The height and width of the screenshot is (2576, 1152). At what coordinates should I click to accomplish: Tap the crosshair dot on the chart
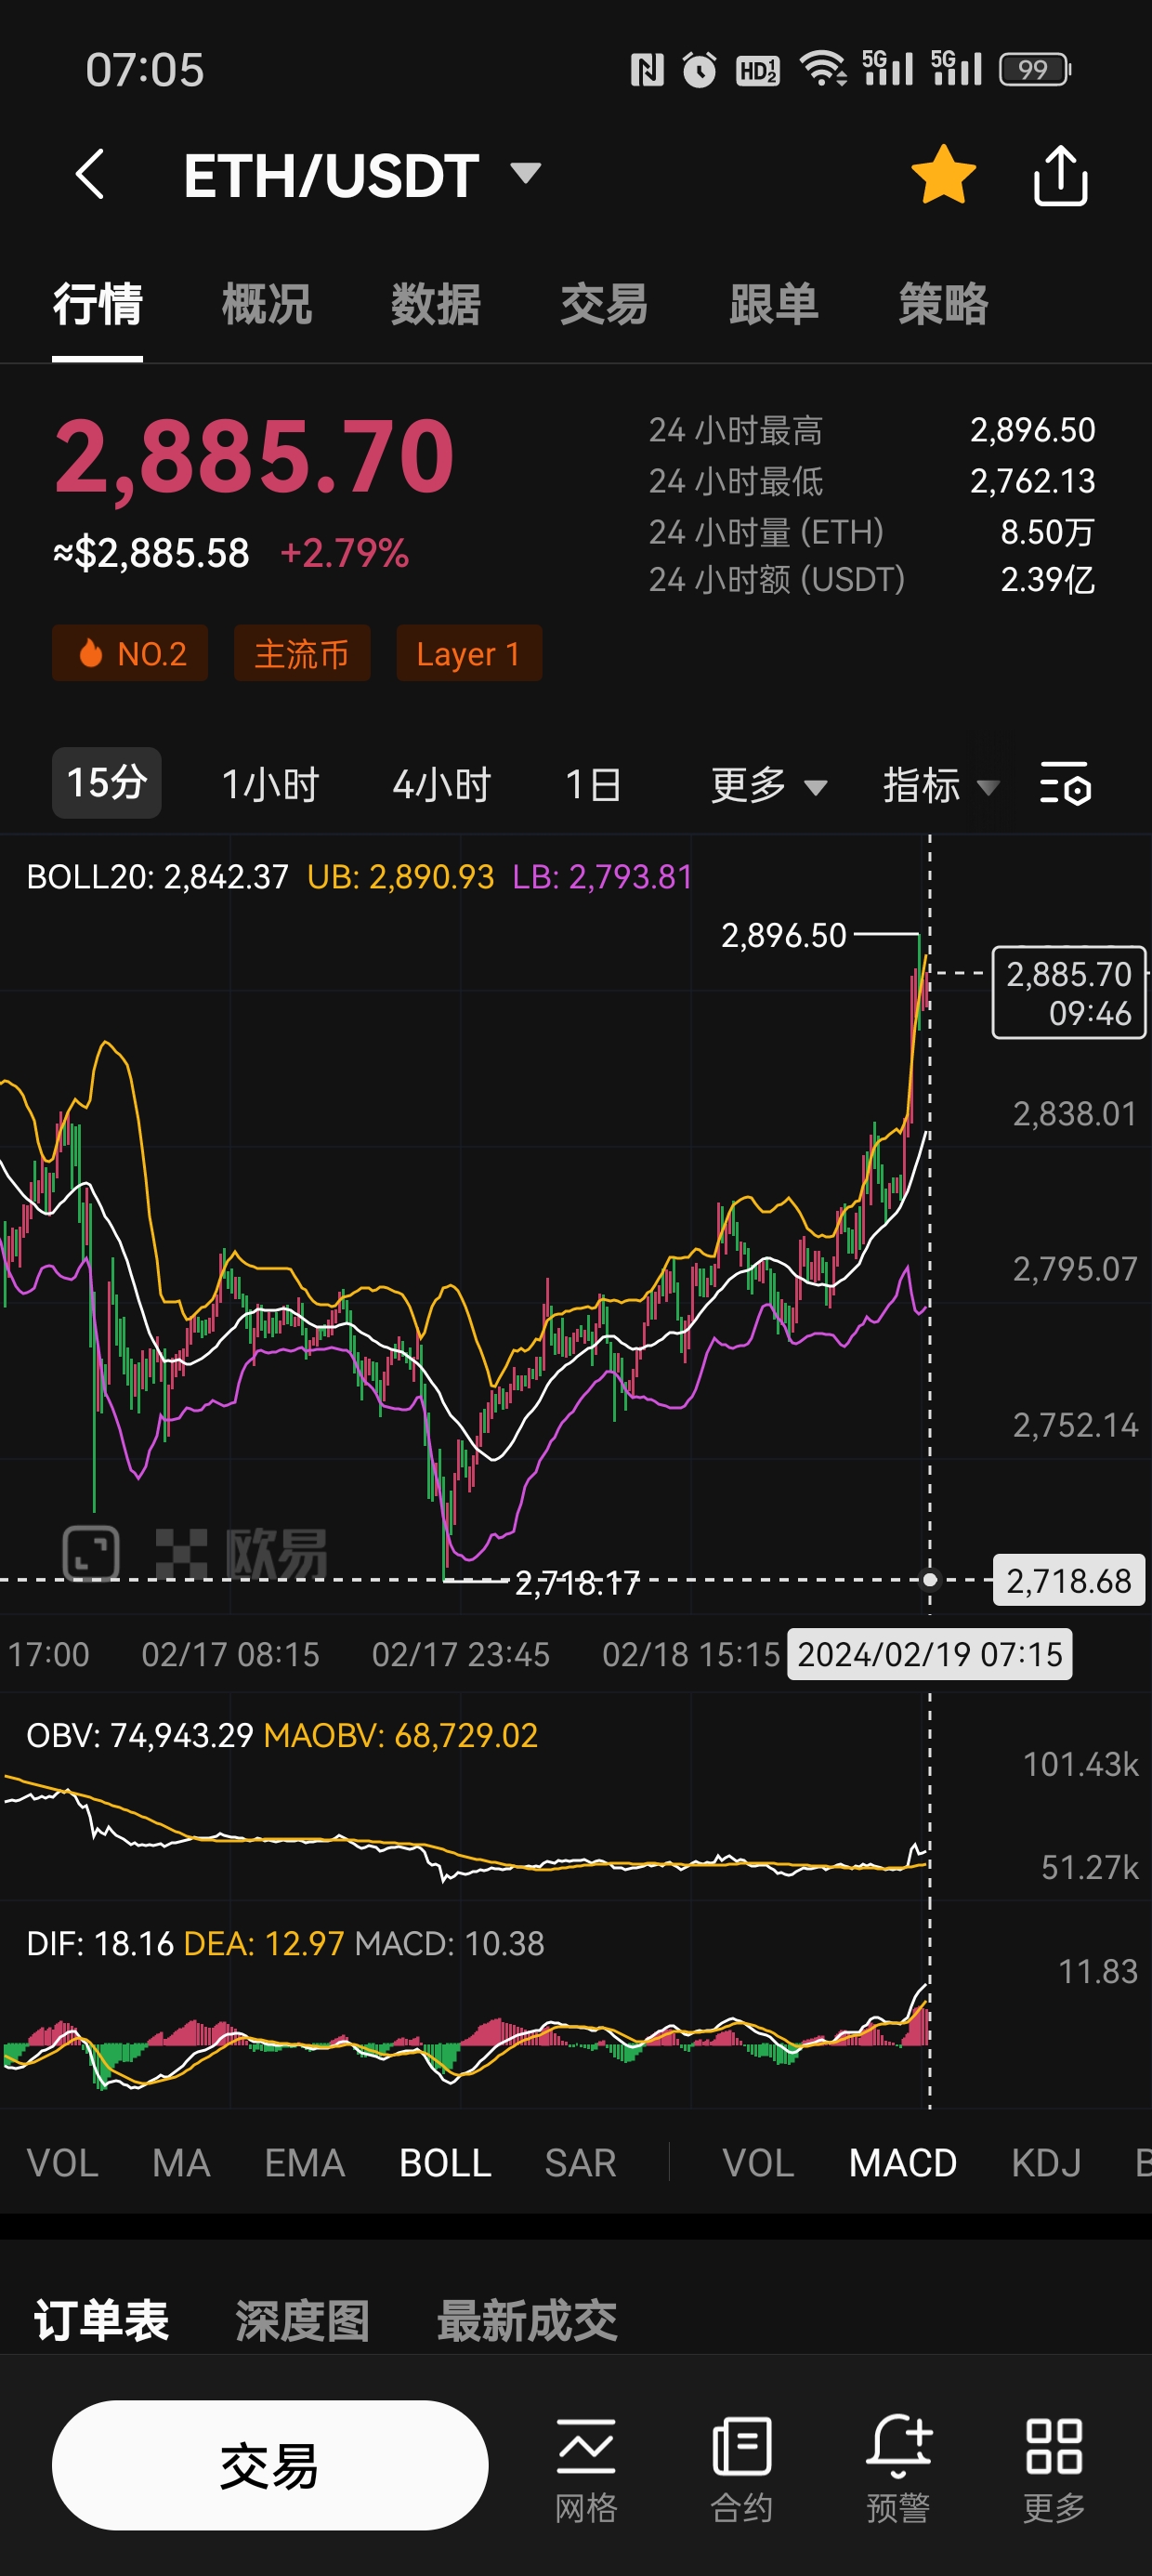(930, 1580)
